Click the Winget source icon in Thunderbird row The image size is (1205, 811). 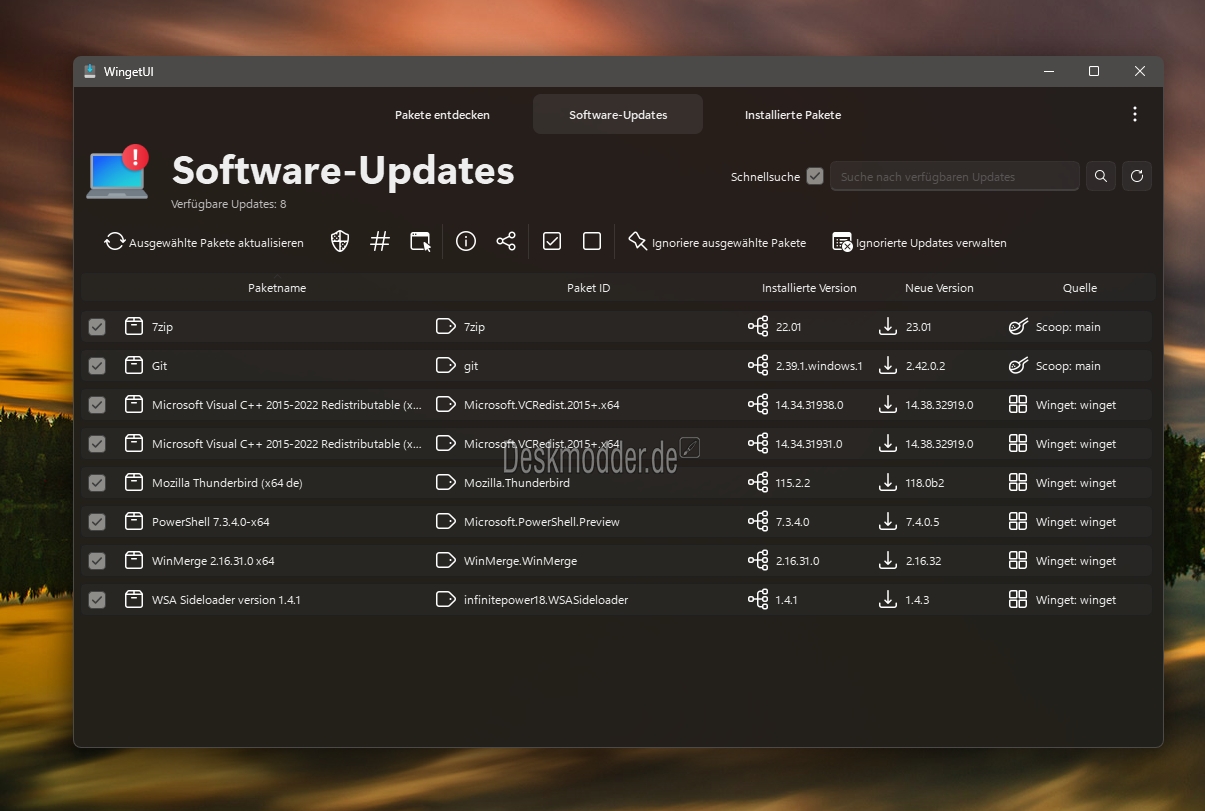1018,483
